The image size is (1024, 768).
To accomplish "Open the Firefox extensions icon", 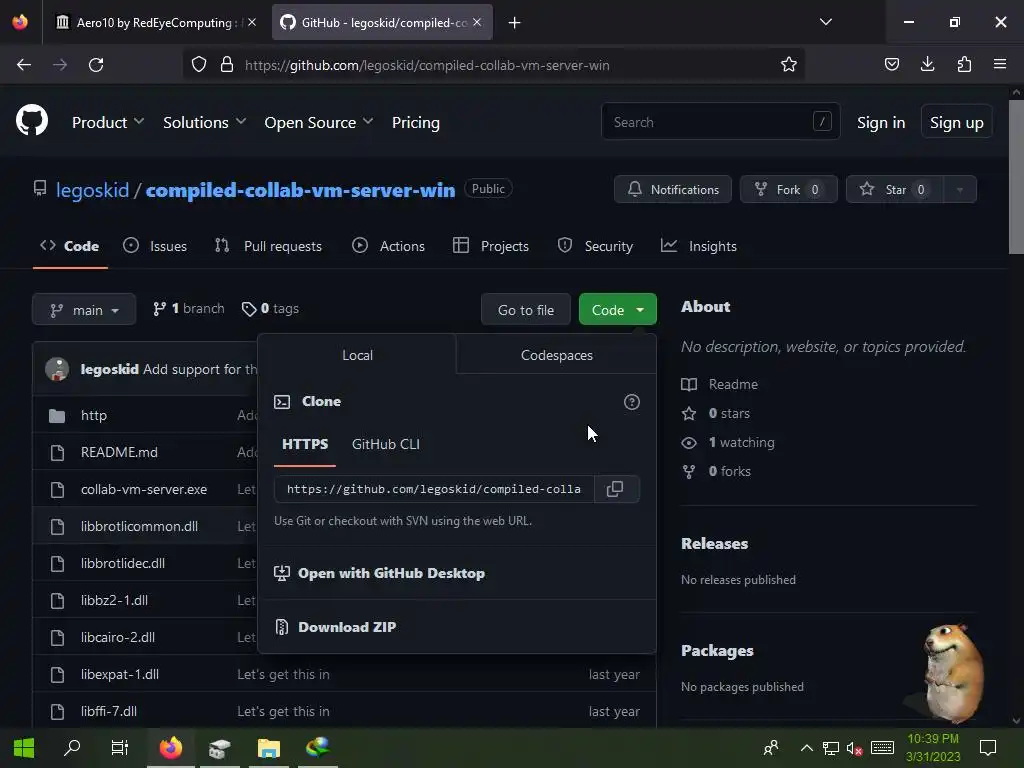I will pyautogui.click(x=964, y=64).
